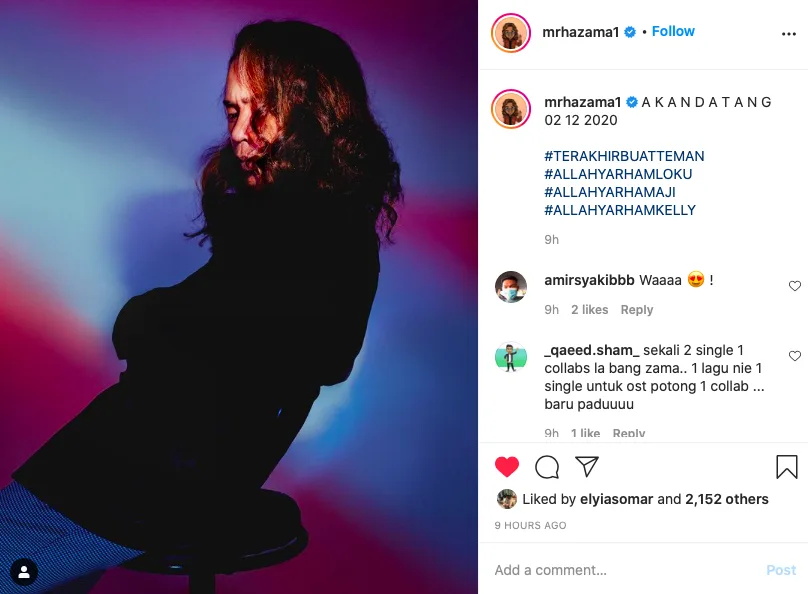
Task: View amirsyakibbb's profile avatar
Action: [511, 286]
